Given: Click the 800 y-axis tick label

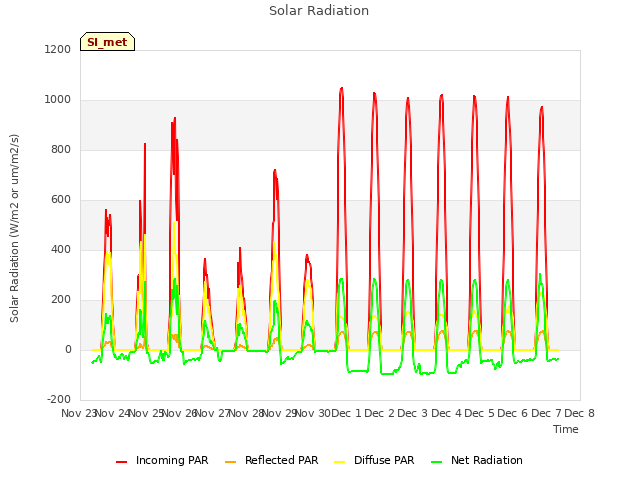Looking at the screenshot, I should 61,150.
